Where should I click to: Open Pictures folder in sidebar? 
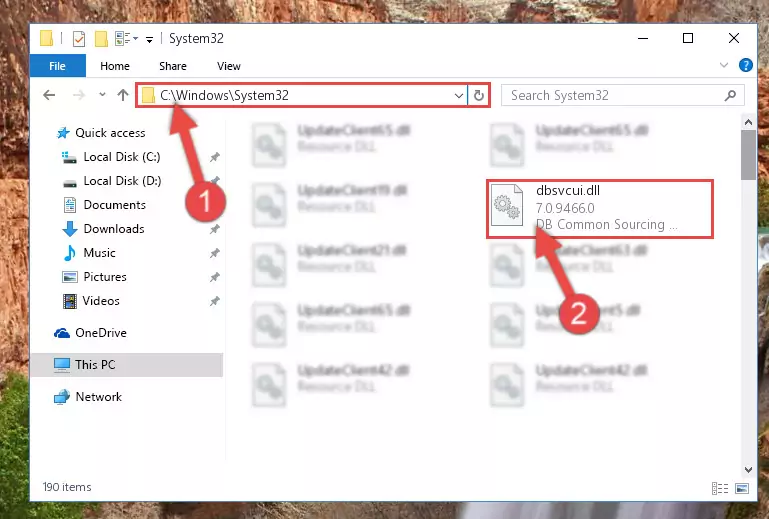(104, 277)
